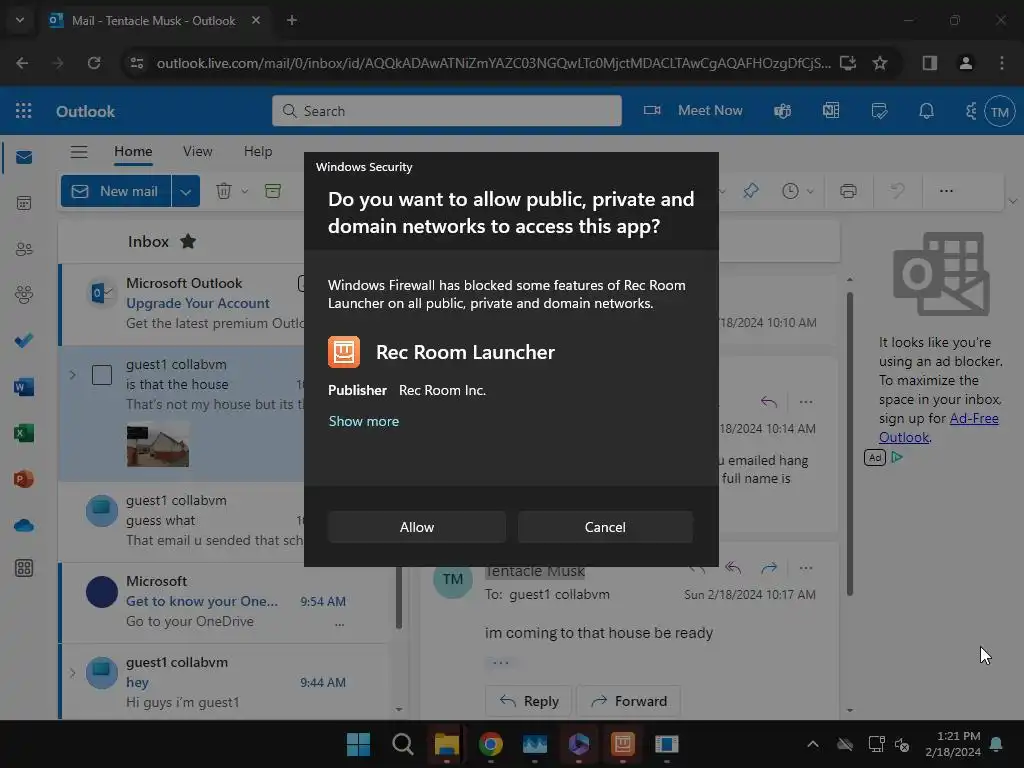The width and height of the screenshot is (1024, 768).
Task: Open the Ad-Free Outlook link
Action: 938,428
